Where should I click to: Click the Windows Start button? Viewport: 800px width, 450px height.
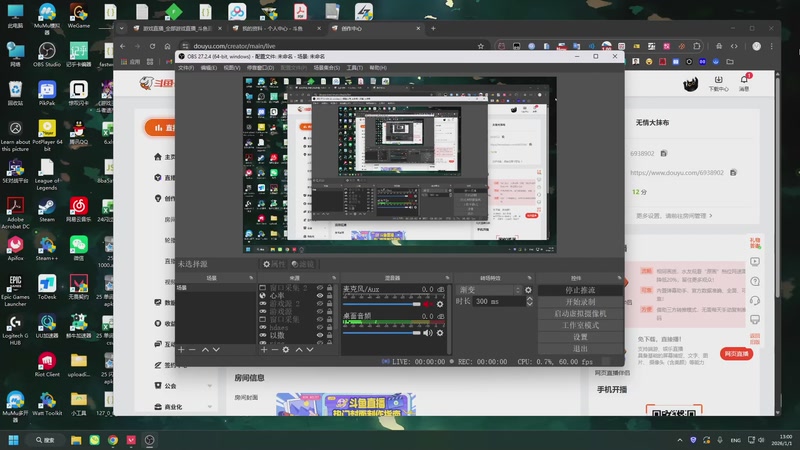[x=14, y=440]
